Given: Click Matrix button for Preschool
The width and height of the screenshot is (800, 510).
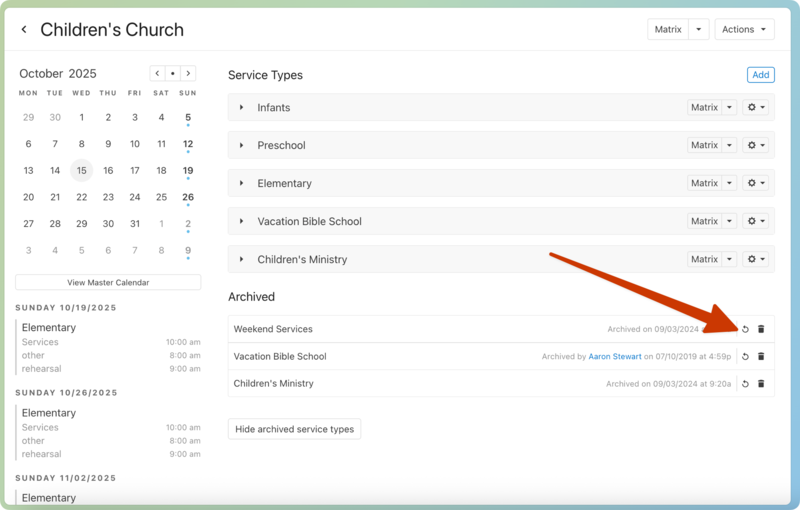Looking at the screenshot, I should (x=704, y=145).
